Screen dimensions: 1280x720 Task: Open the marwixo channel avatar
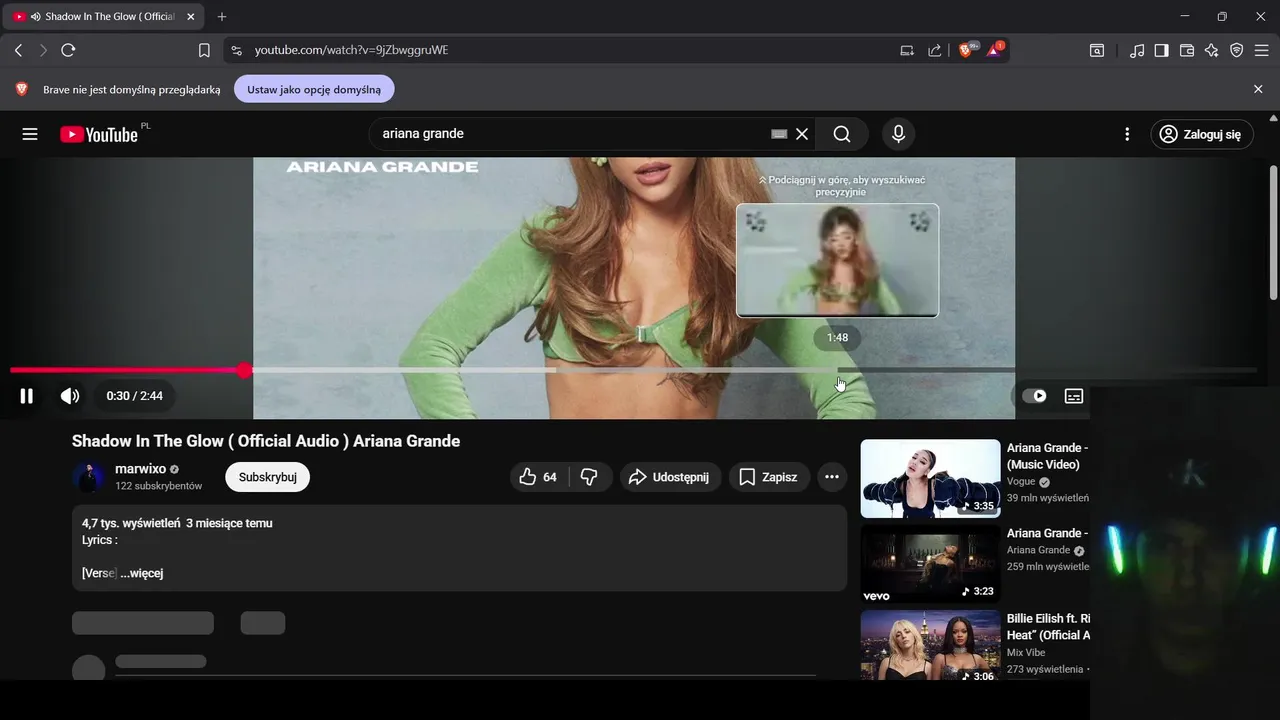(x=89, y=477)
